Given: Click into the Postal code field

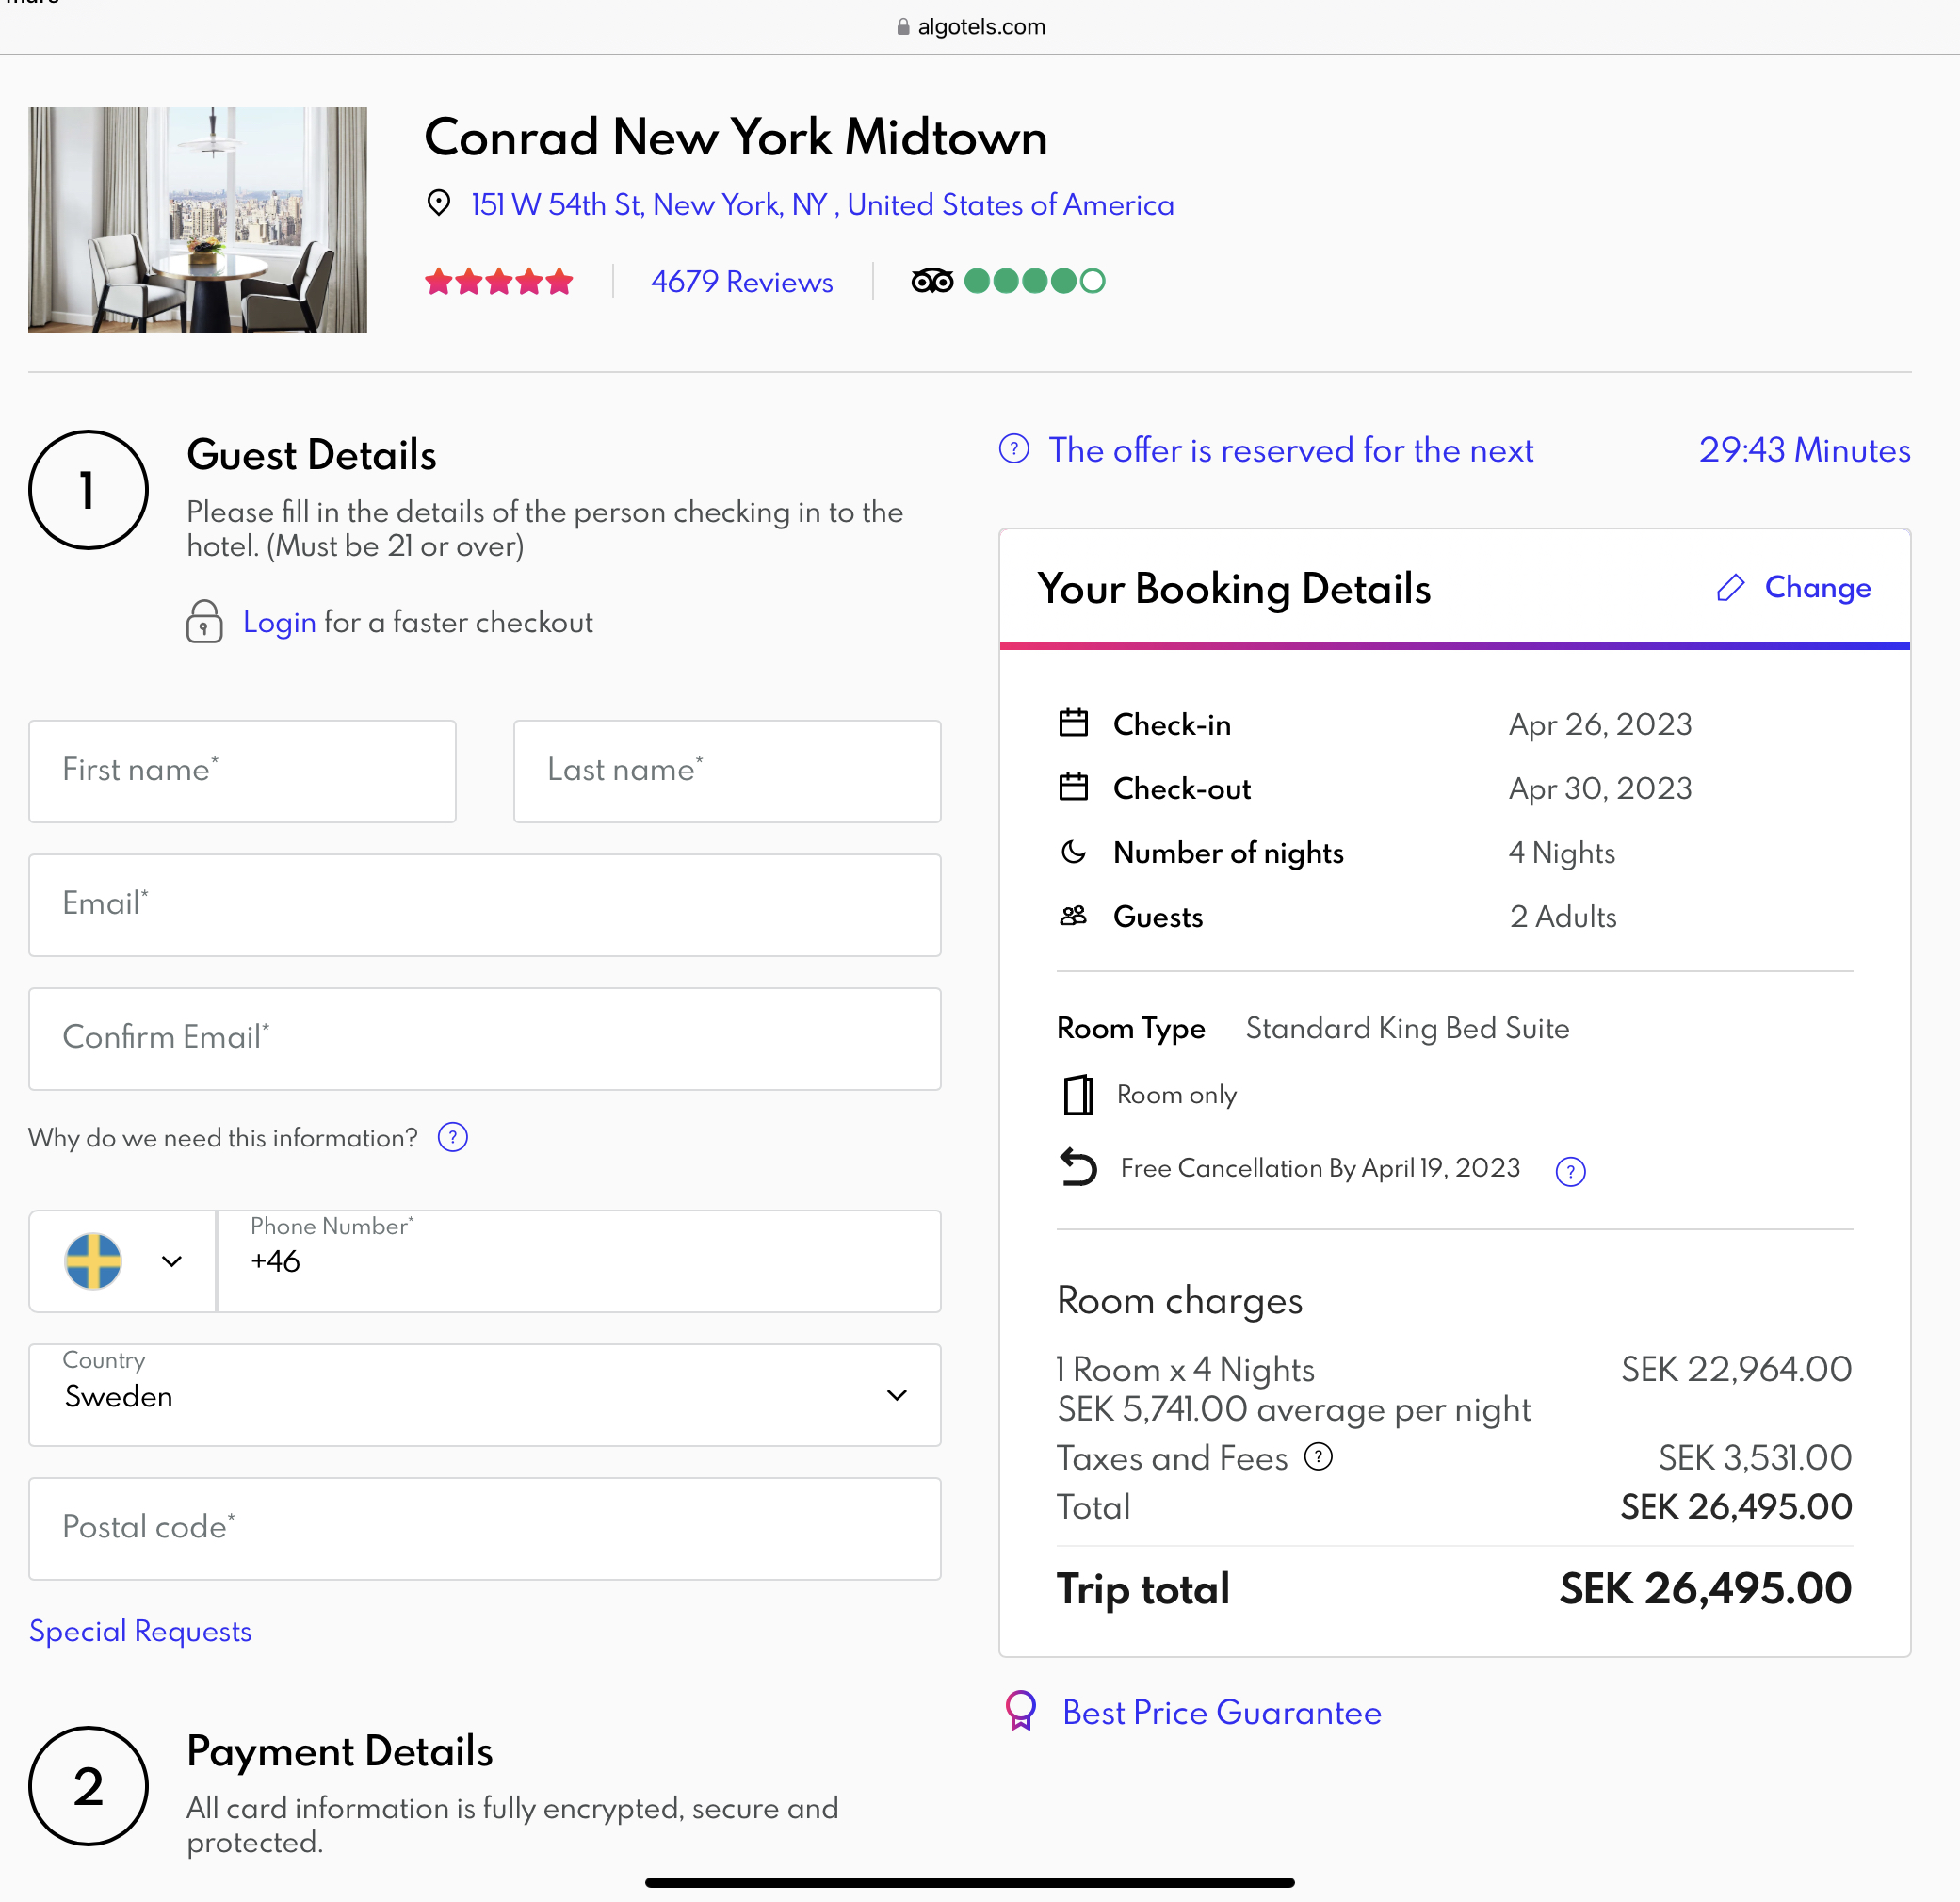Looking at the screenshot, I should coord(485,1528).
